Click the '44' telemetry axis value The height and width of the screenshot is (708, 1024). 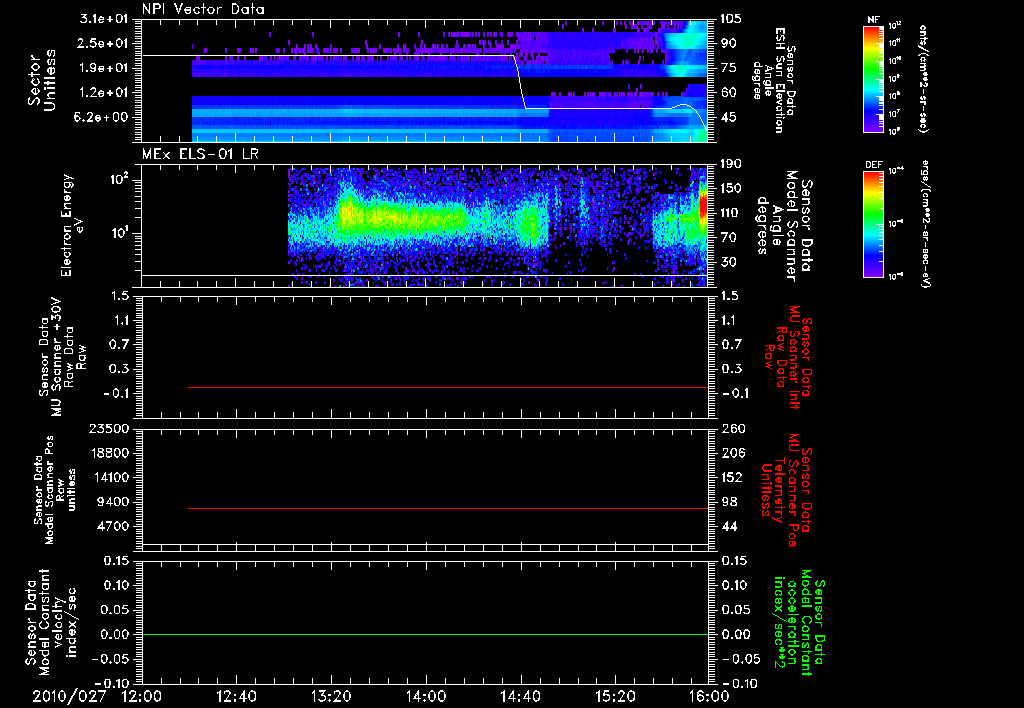[729, 526]
